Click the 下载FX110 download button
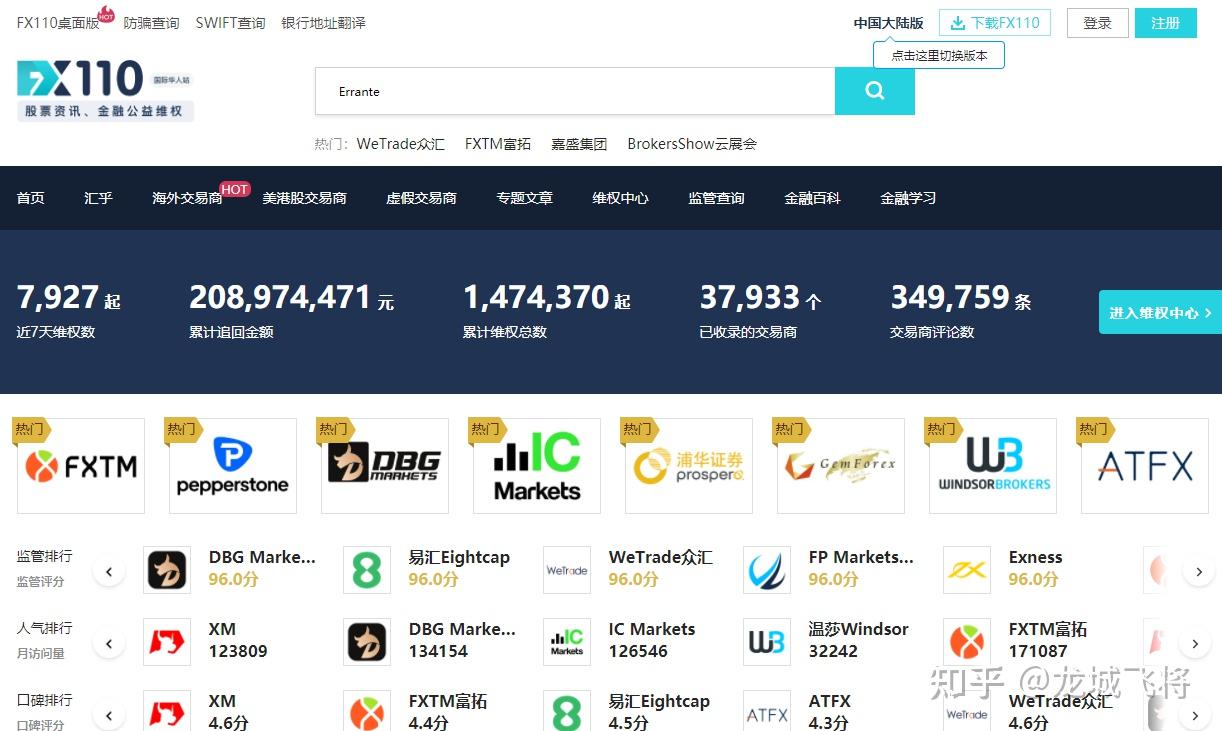 point(995,23)
